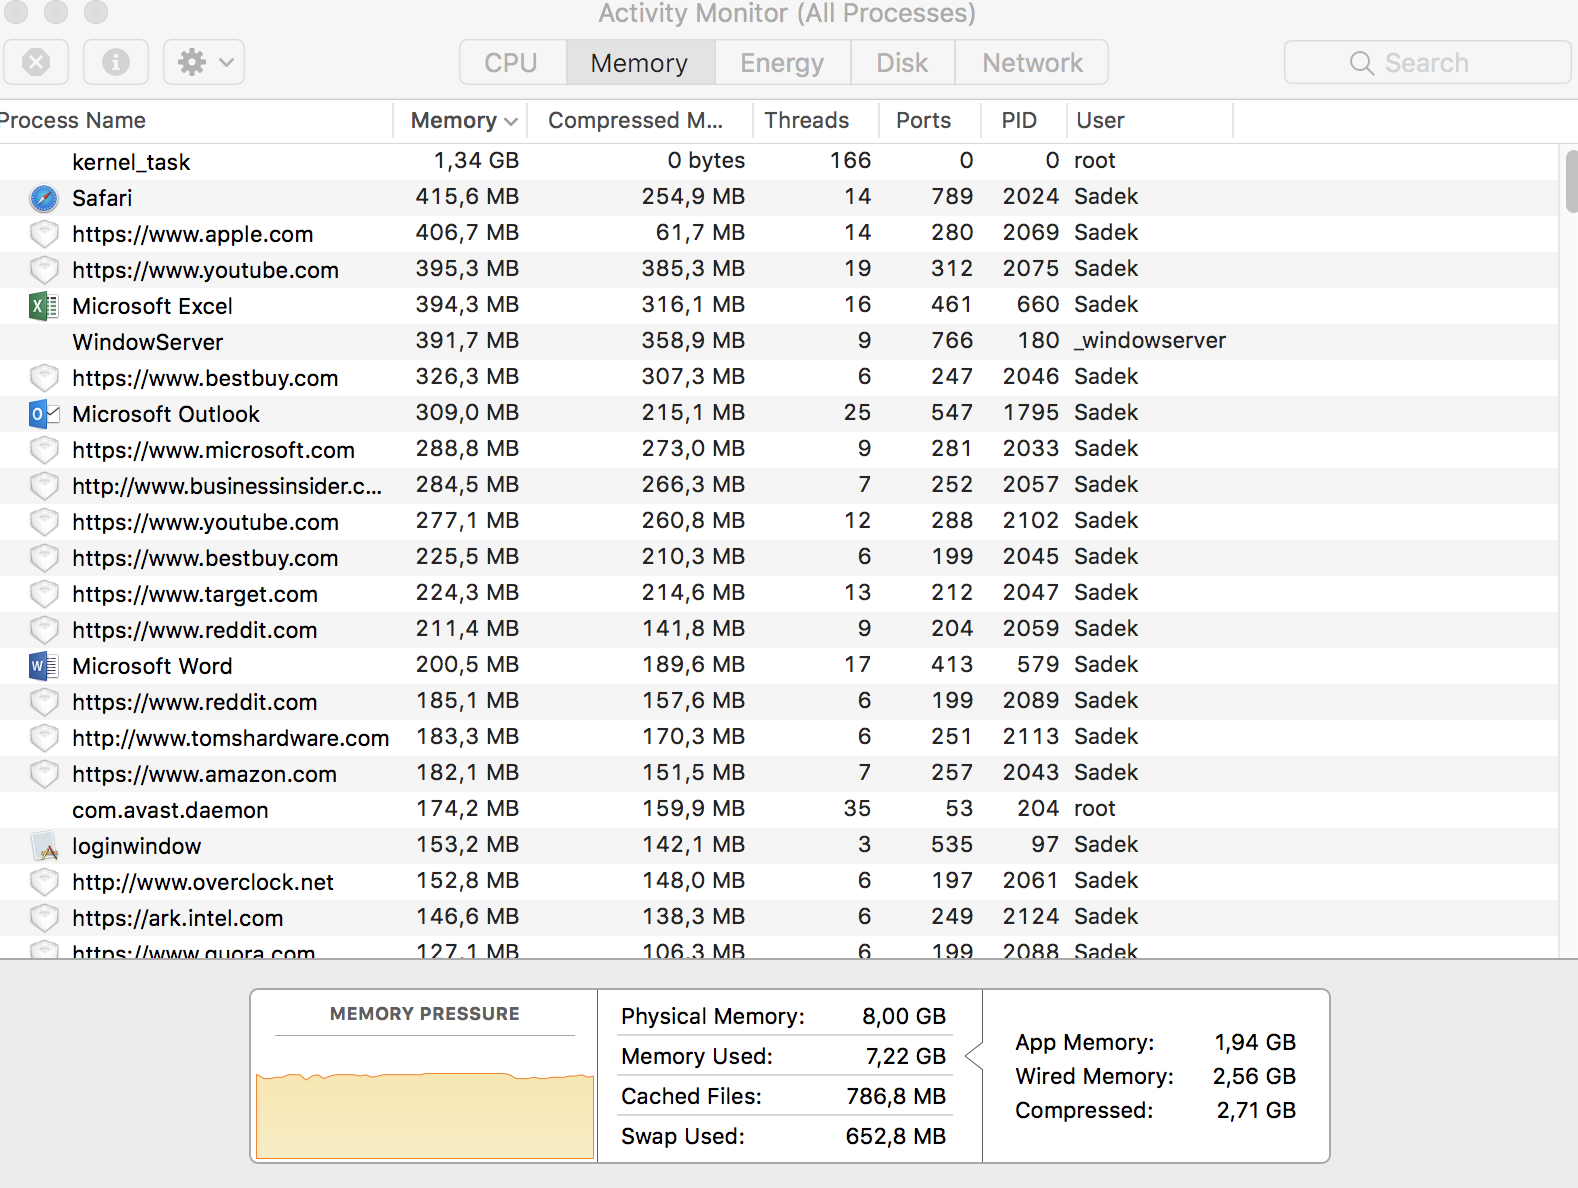Click the Swap Used 652,8 MB value
The image size is (1578, 1188).
tap(896, 1137)
